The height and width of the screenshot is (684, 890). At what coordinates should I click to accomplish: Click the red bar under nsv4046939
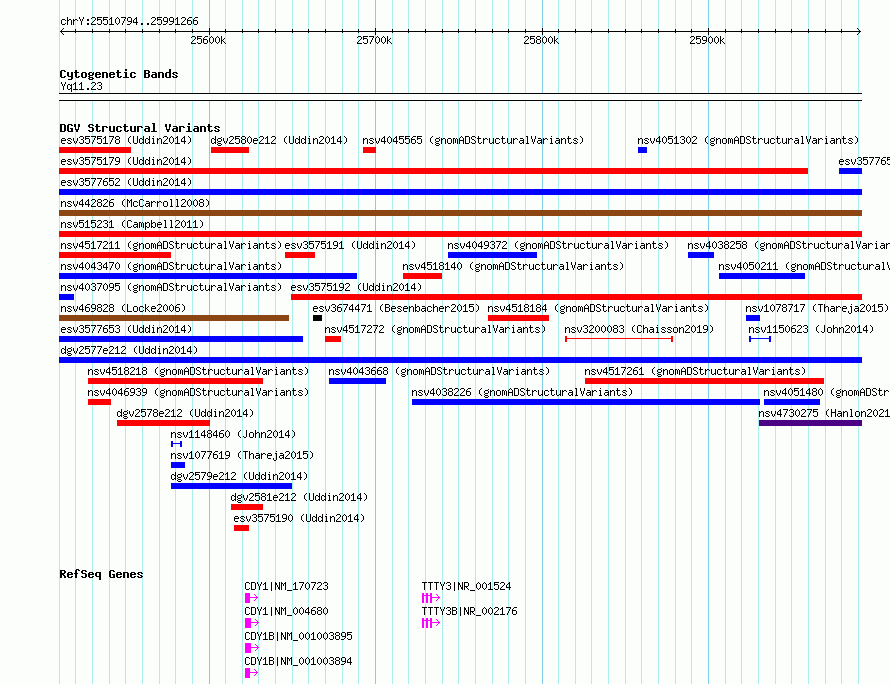pos(99,402)
